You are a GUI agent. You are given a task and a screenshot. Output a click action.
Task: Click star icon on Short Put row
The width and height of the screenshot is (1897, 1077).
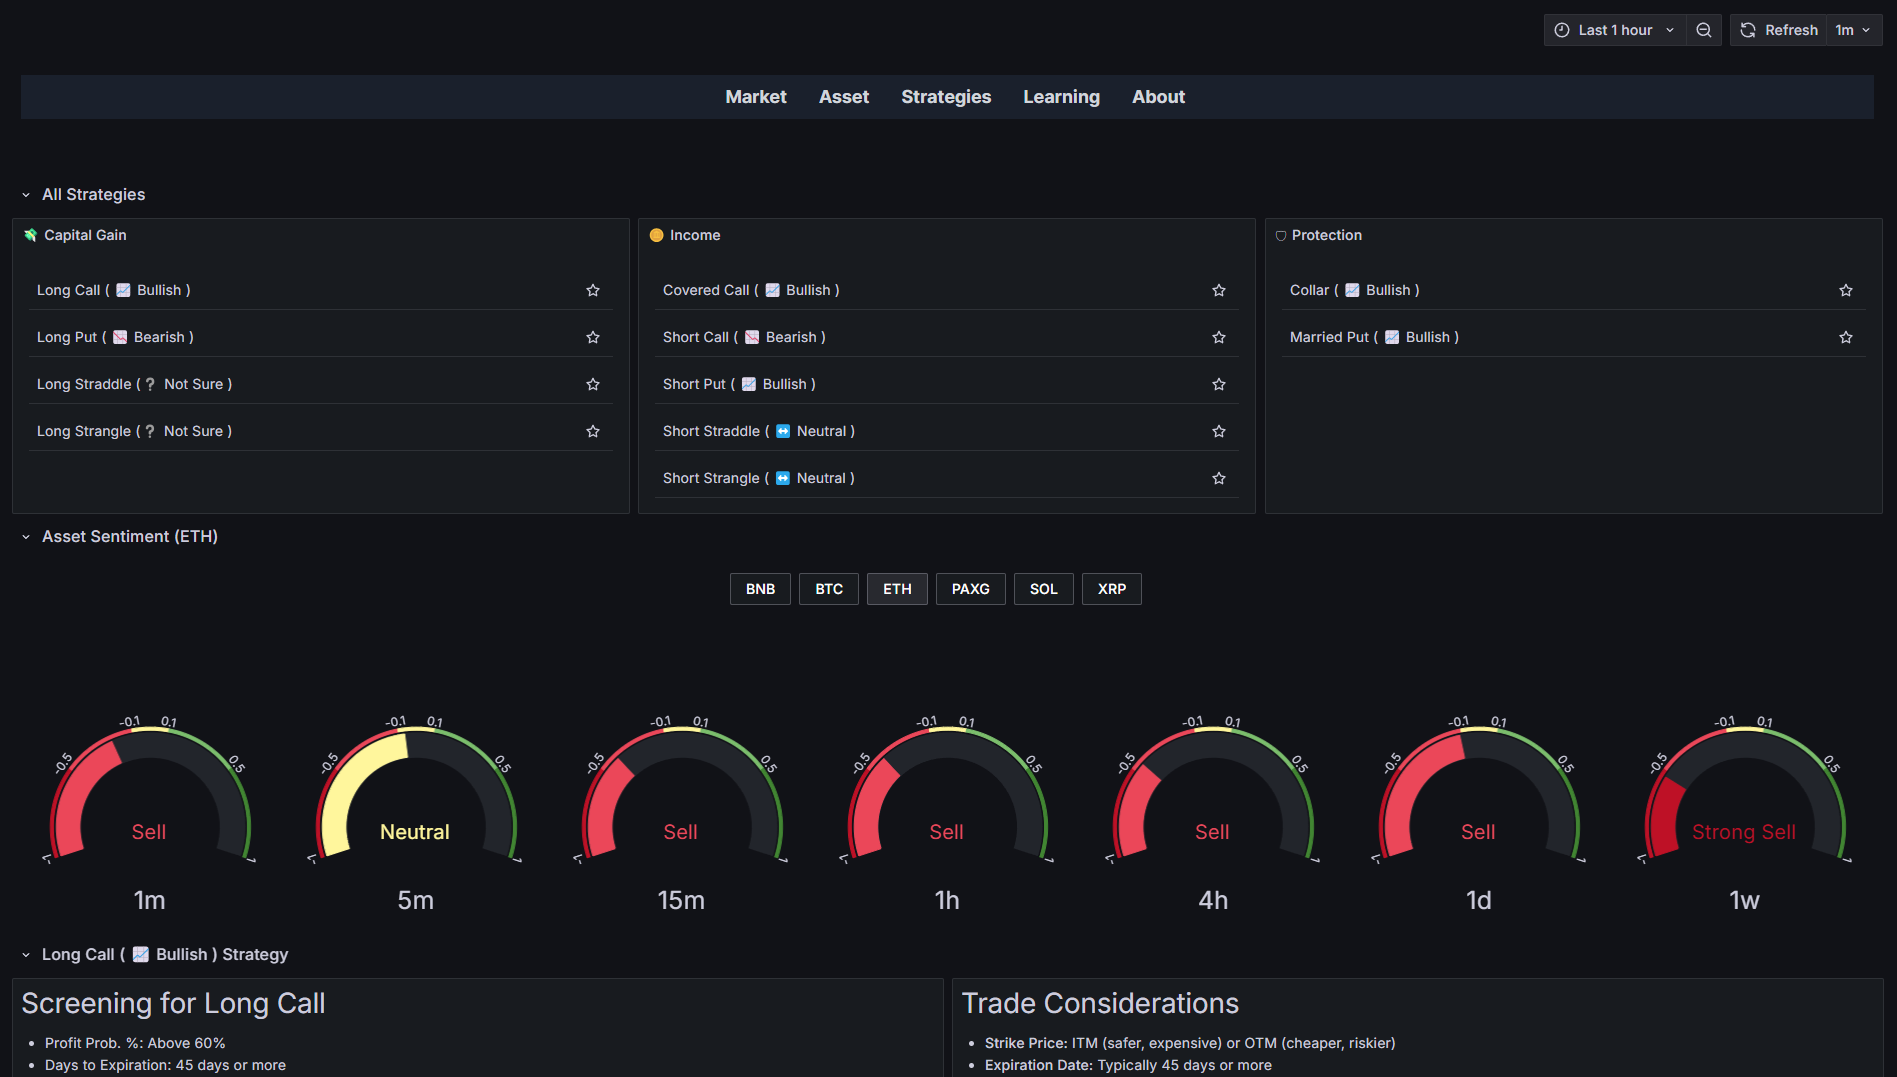[1218, 384]
